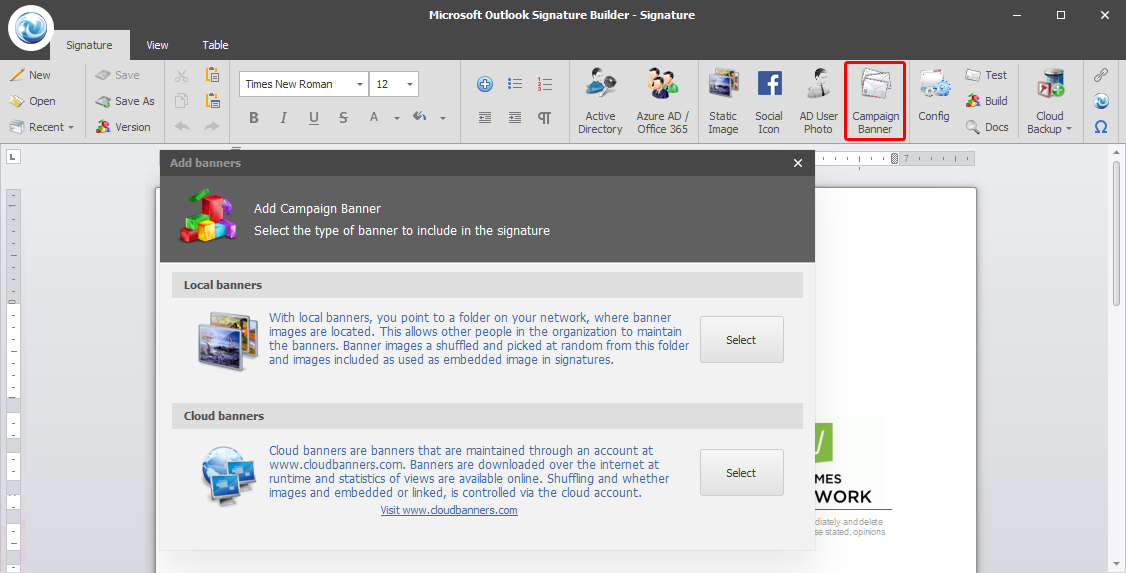Click the right margin marker on the ruler
1126x573 pixels.
pos(894,158)
